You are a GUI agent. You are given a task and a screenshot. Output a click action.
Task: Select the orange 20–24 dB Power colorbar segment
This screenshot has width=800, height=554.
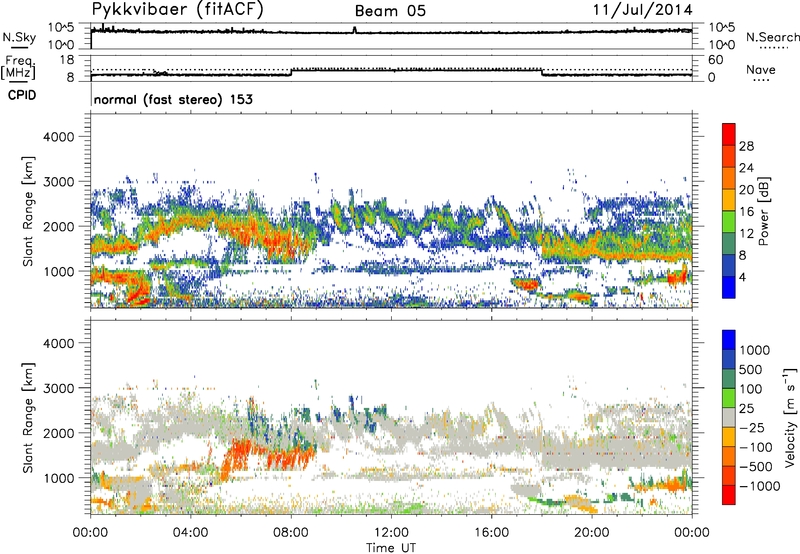tap(729, 178)
